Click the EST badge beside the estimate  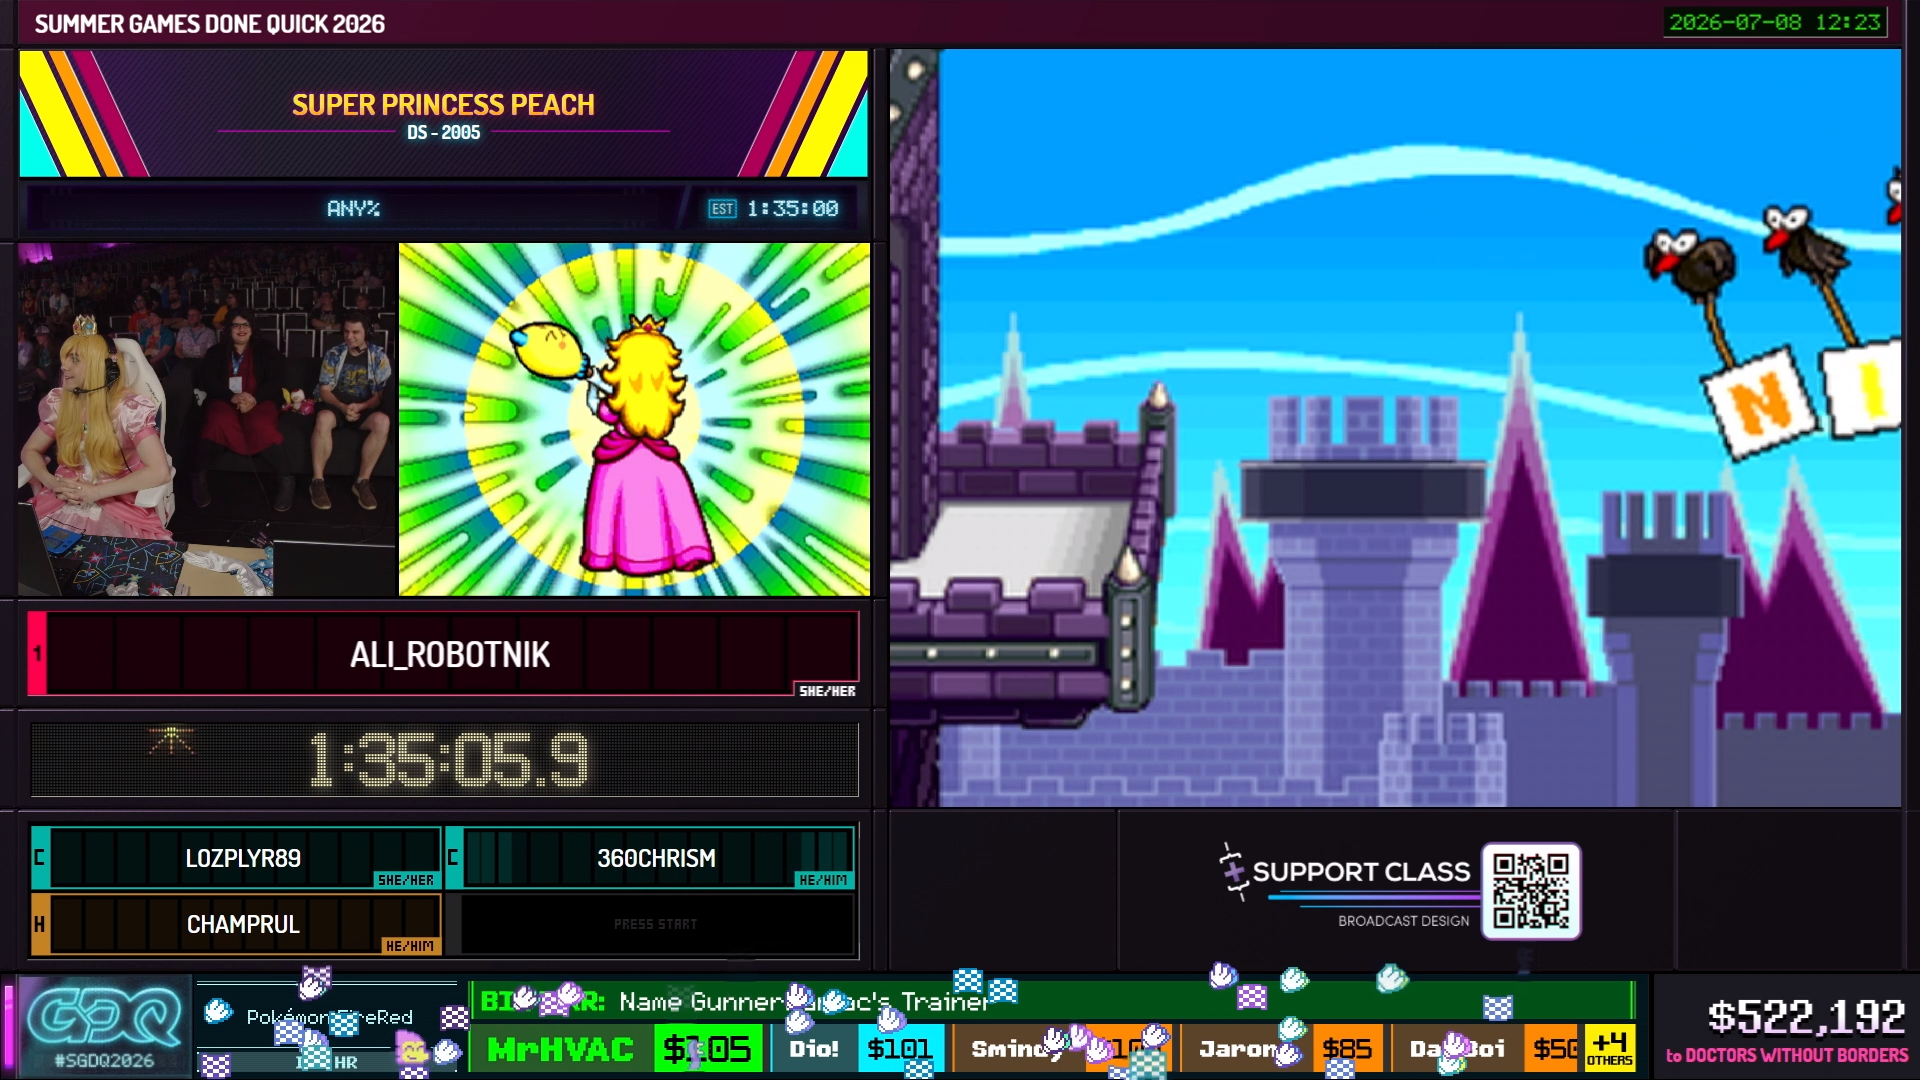coord(722,209)
